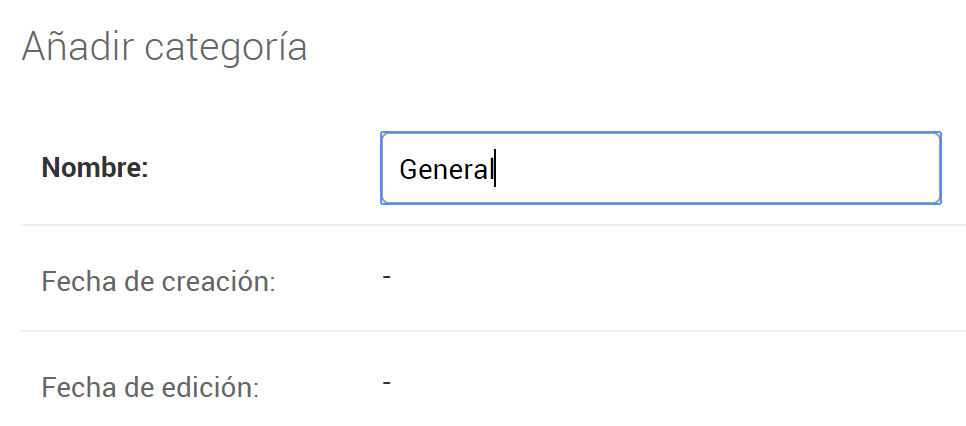Click the "Fecha de edición:" label

tap(150, 388)
